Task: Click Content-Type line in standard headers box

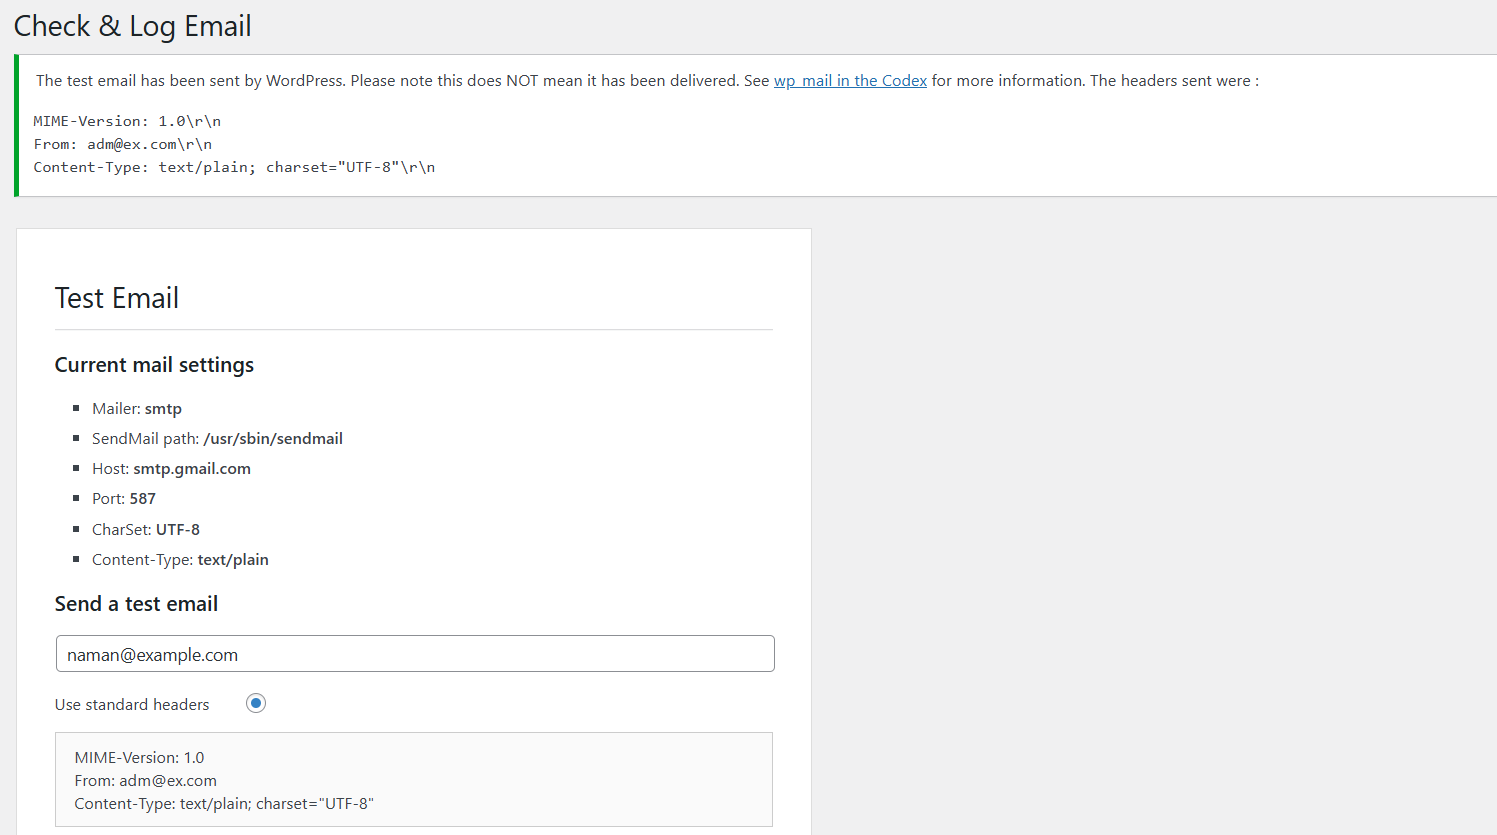Action: (224, 804)
